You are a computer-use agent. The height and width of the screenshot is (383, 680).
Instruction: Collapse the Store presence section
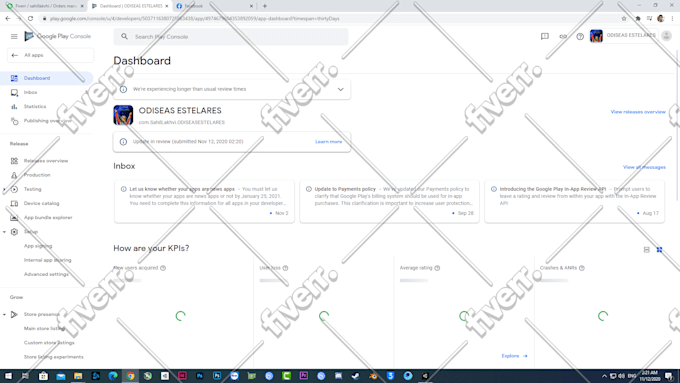[4, 314]
